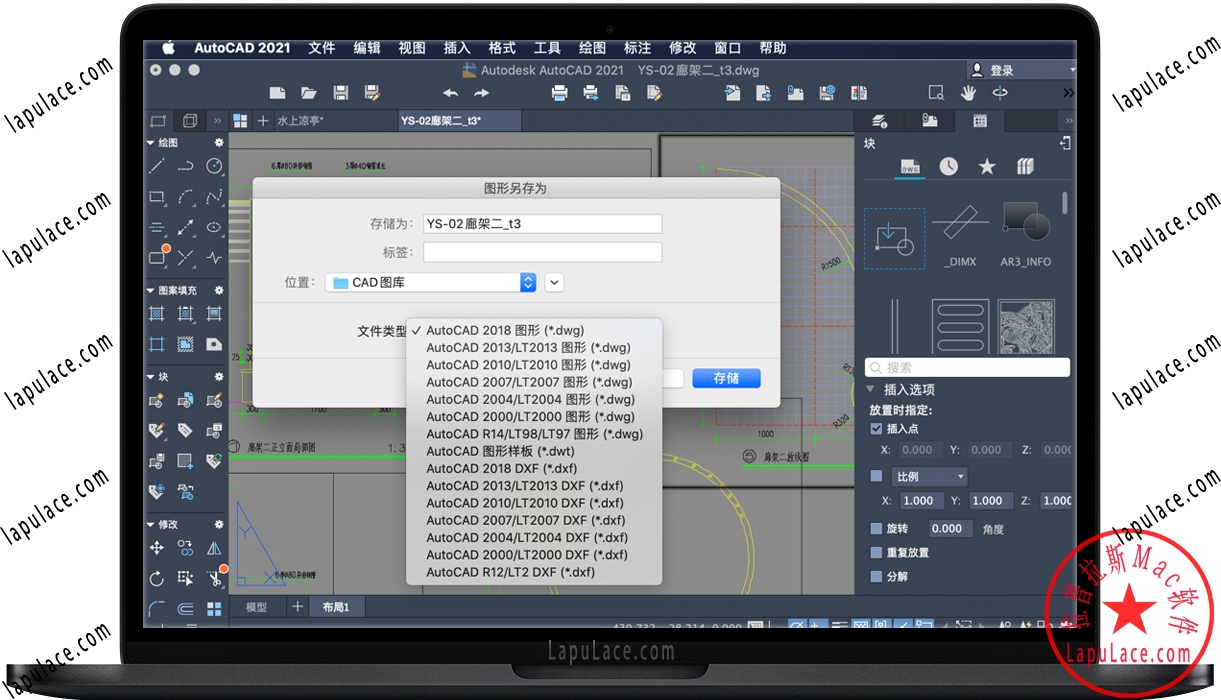1221x700 pixels.
Task: Click the 存储 save button
Action: coord(726,379)
